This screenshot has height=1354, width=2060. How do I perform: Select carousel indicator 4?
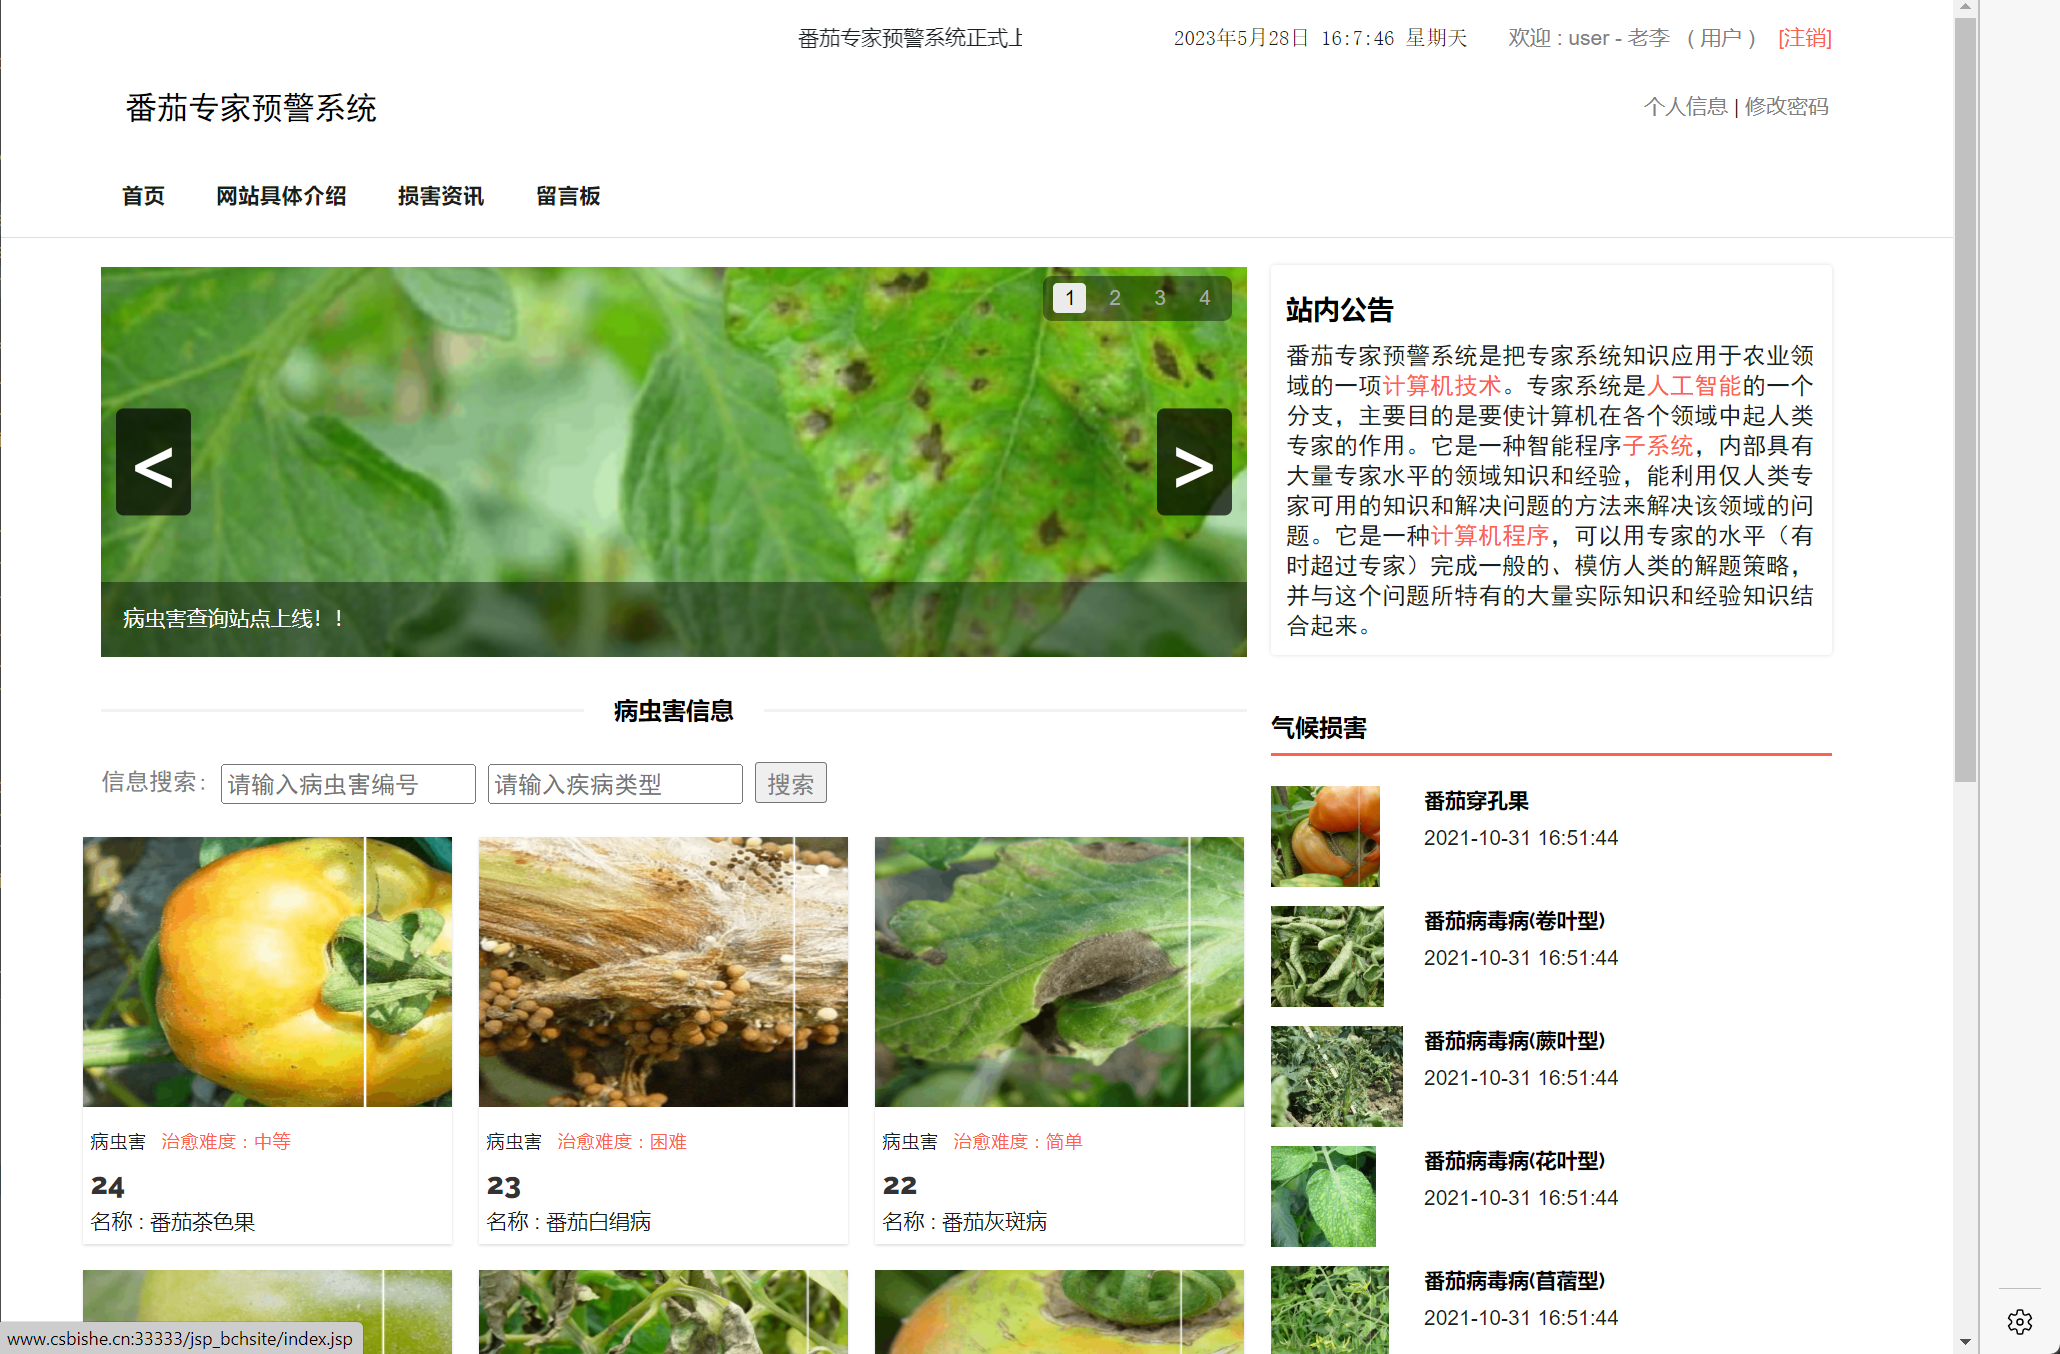click(x=1204, y=297)
